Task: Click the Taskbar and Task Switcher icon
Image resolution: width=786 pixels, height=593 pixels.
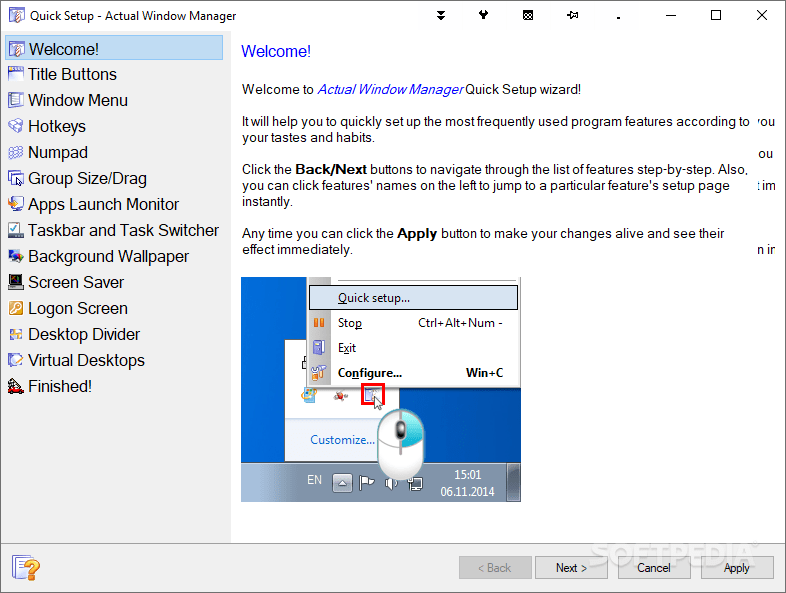Action: click(16, 230)
